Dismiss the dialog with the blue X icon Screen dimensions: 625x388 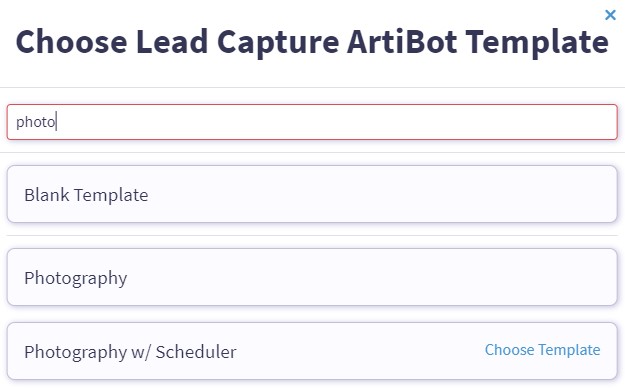click(610, 15)
